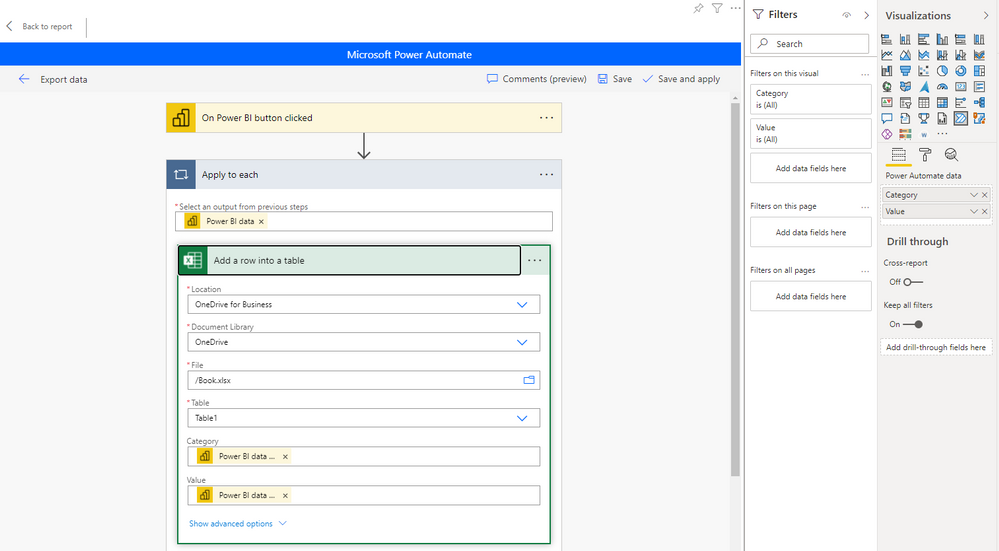Click the Save button
The width and height of the screenshot is (999, 551).
[615, 79]
